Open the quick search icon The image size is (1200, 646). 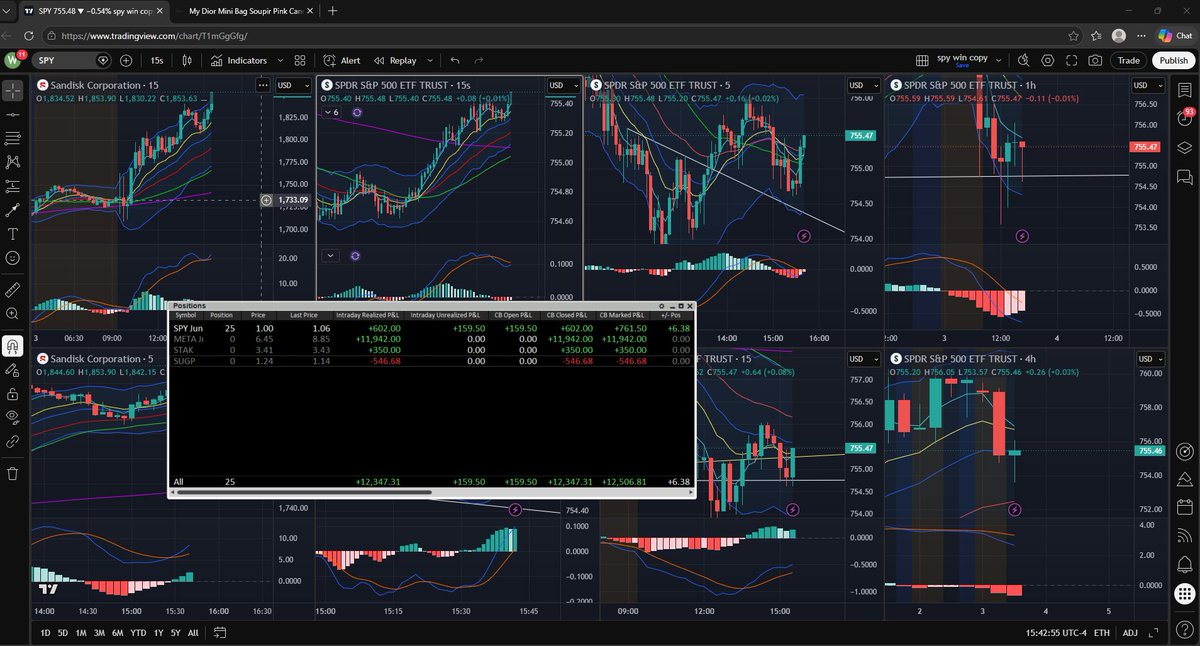click(1022, 60)
